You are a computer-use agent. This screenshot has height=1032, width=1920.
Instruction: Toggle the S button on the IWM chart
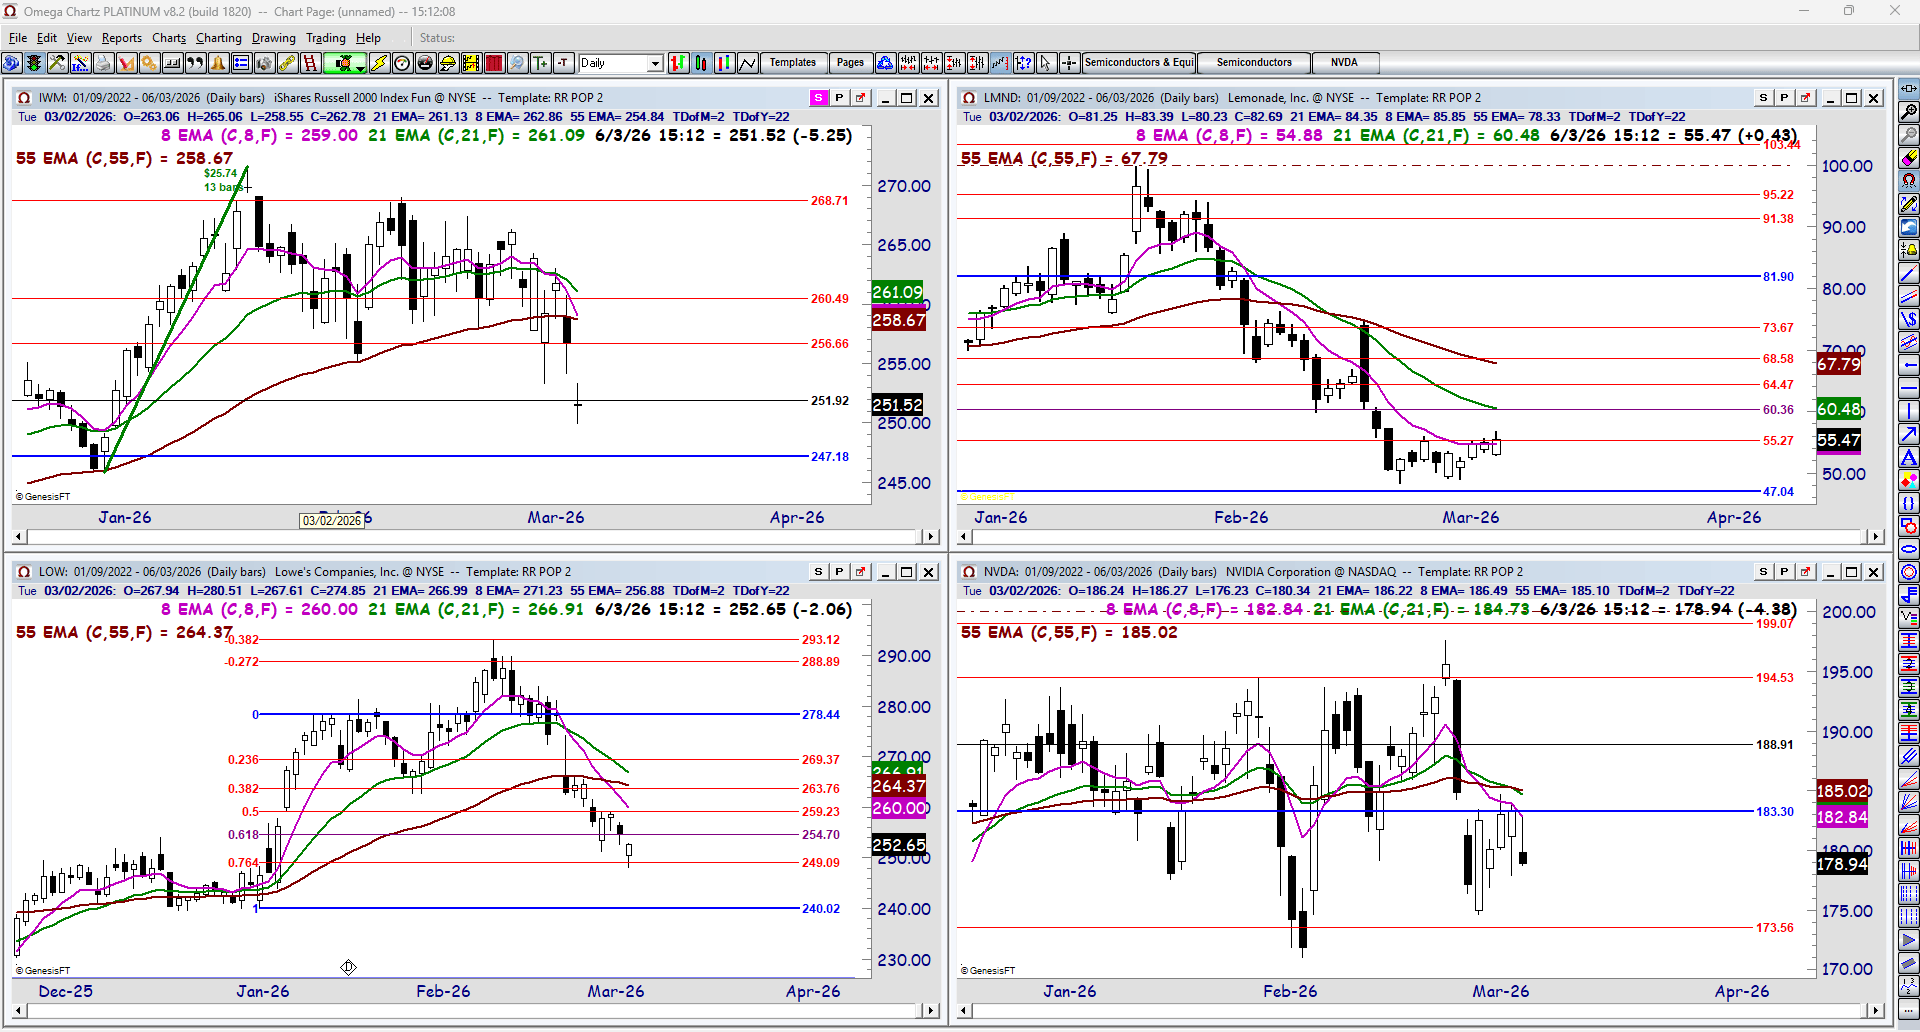tap(818, 98)
